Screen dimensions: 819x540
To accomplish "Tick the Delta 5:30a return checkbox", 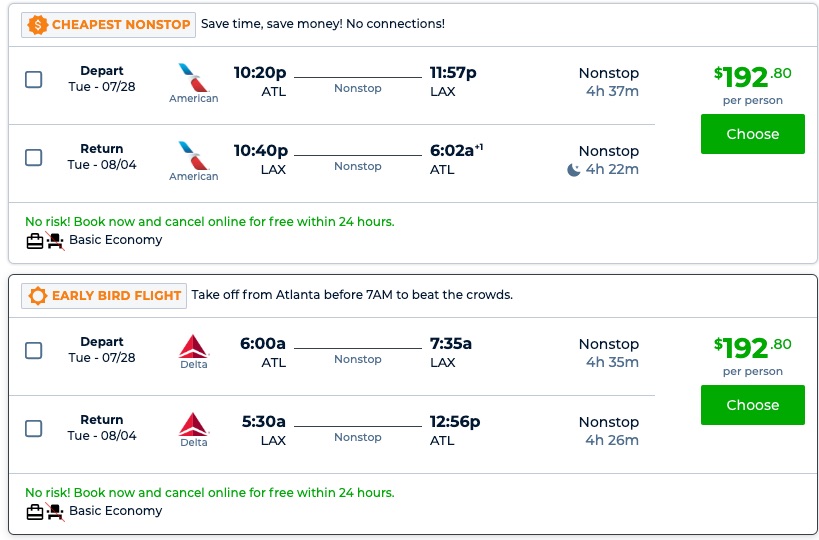I will [x=34, y=428].
